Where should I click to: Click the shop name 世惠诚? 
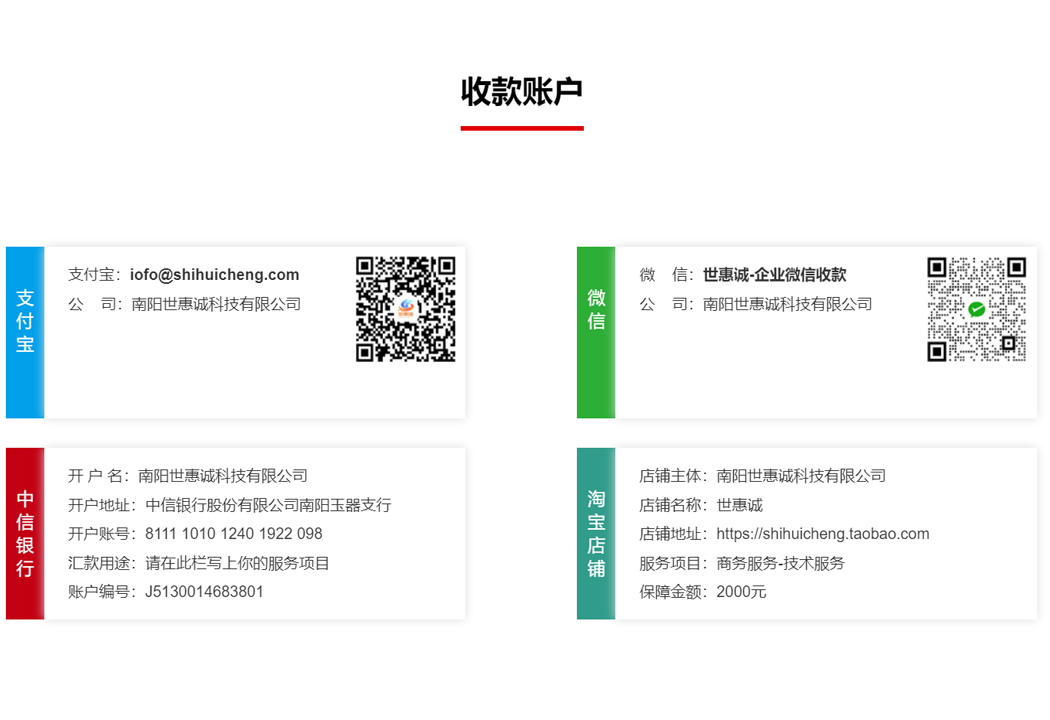(x=739, y=505)
